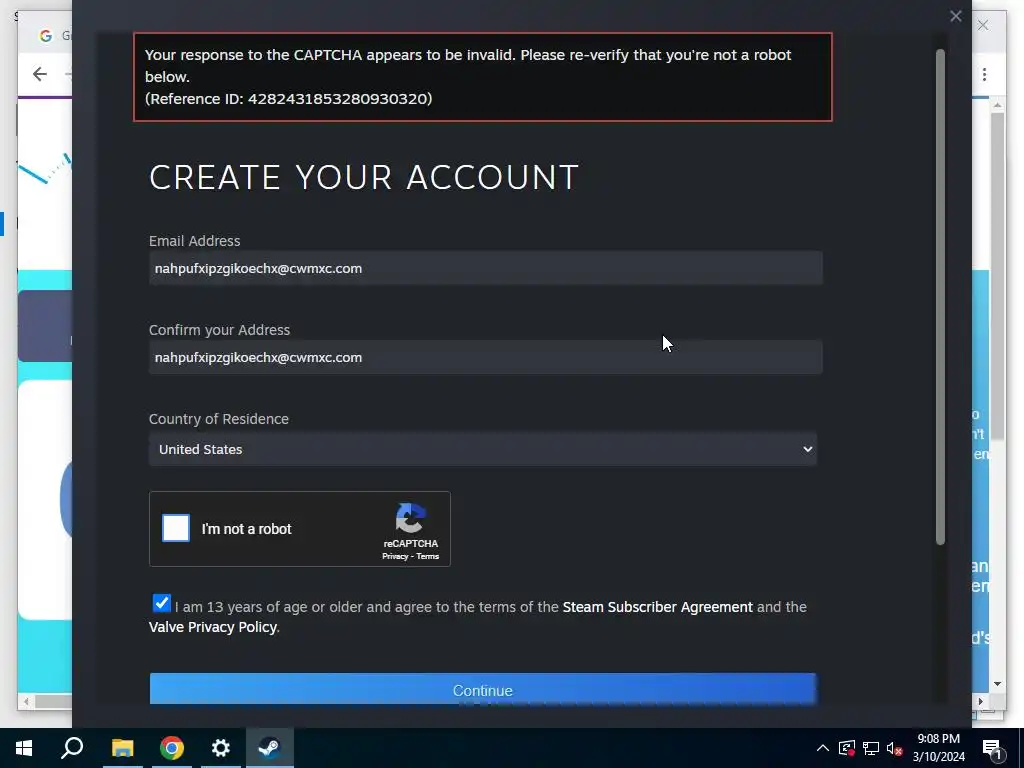Click the Chrome horizontal scroll-left arrow
The width and height of the screenshot is (1024, 768).
26,701
